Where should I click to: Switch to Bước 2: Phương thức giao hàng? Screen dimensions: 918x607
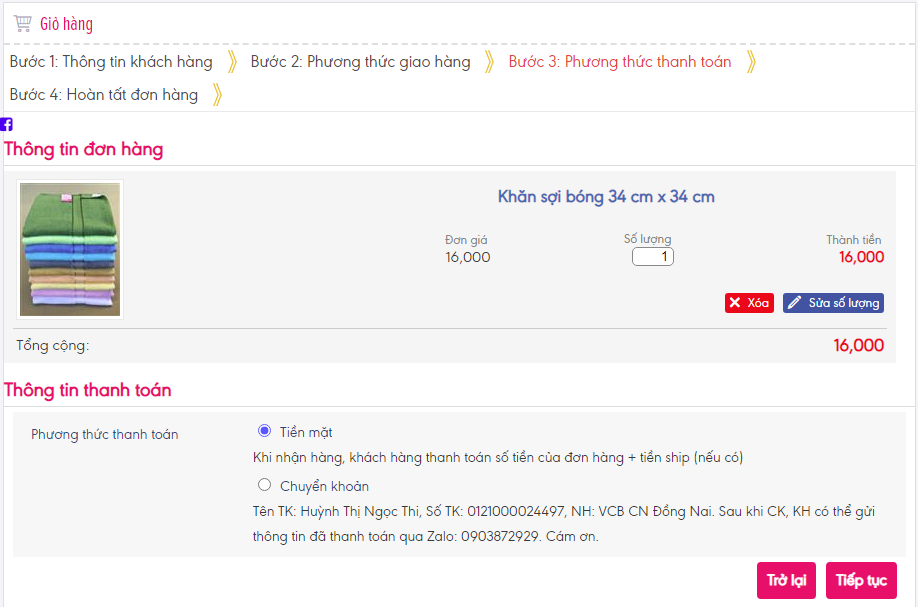coord(360,62)
